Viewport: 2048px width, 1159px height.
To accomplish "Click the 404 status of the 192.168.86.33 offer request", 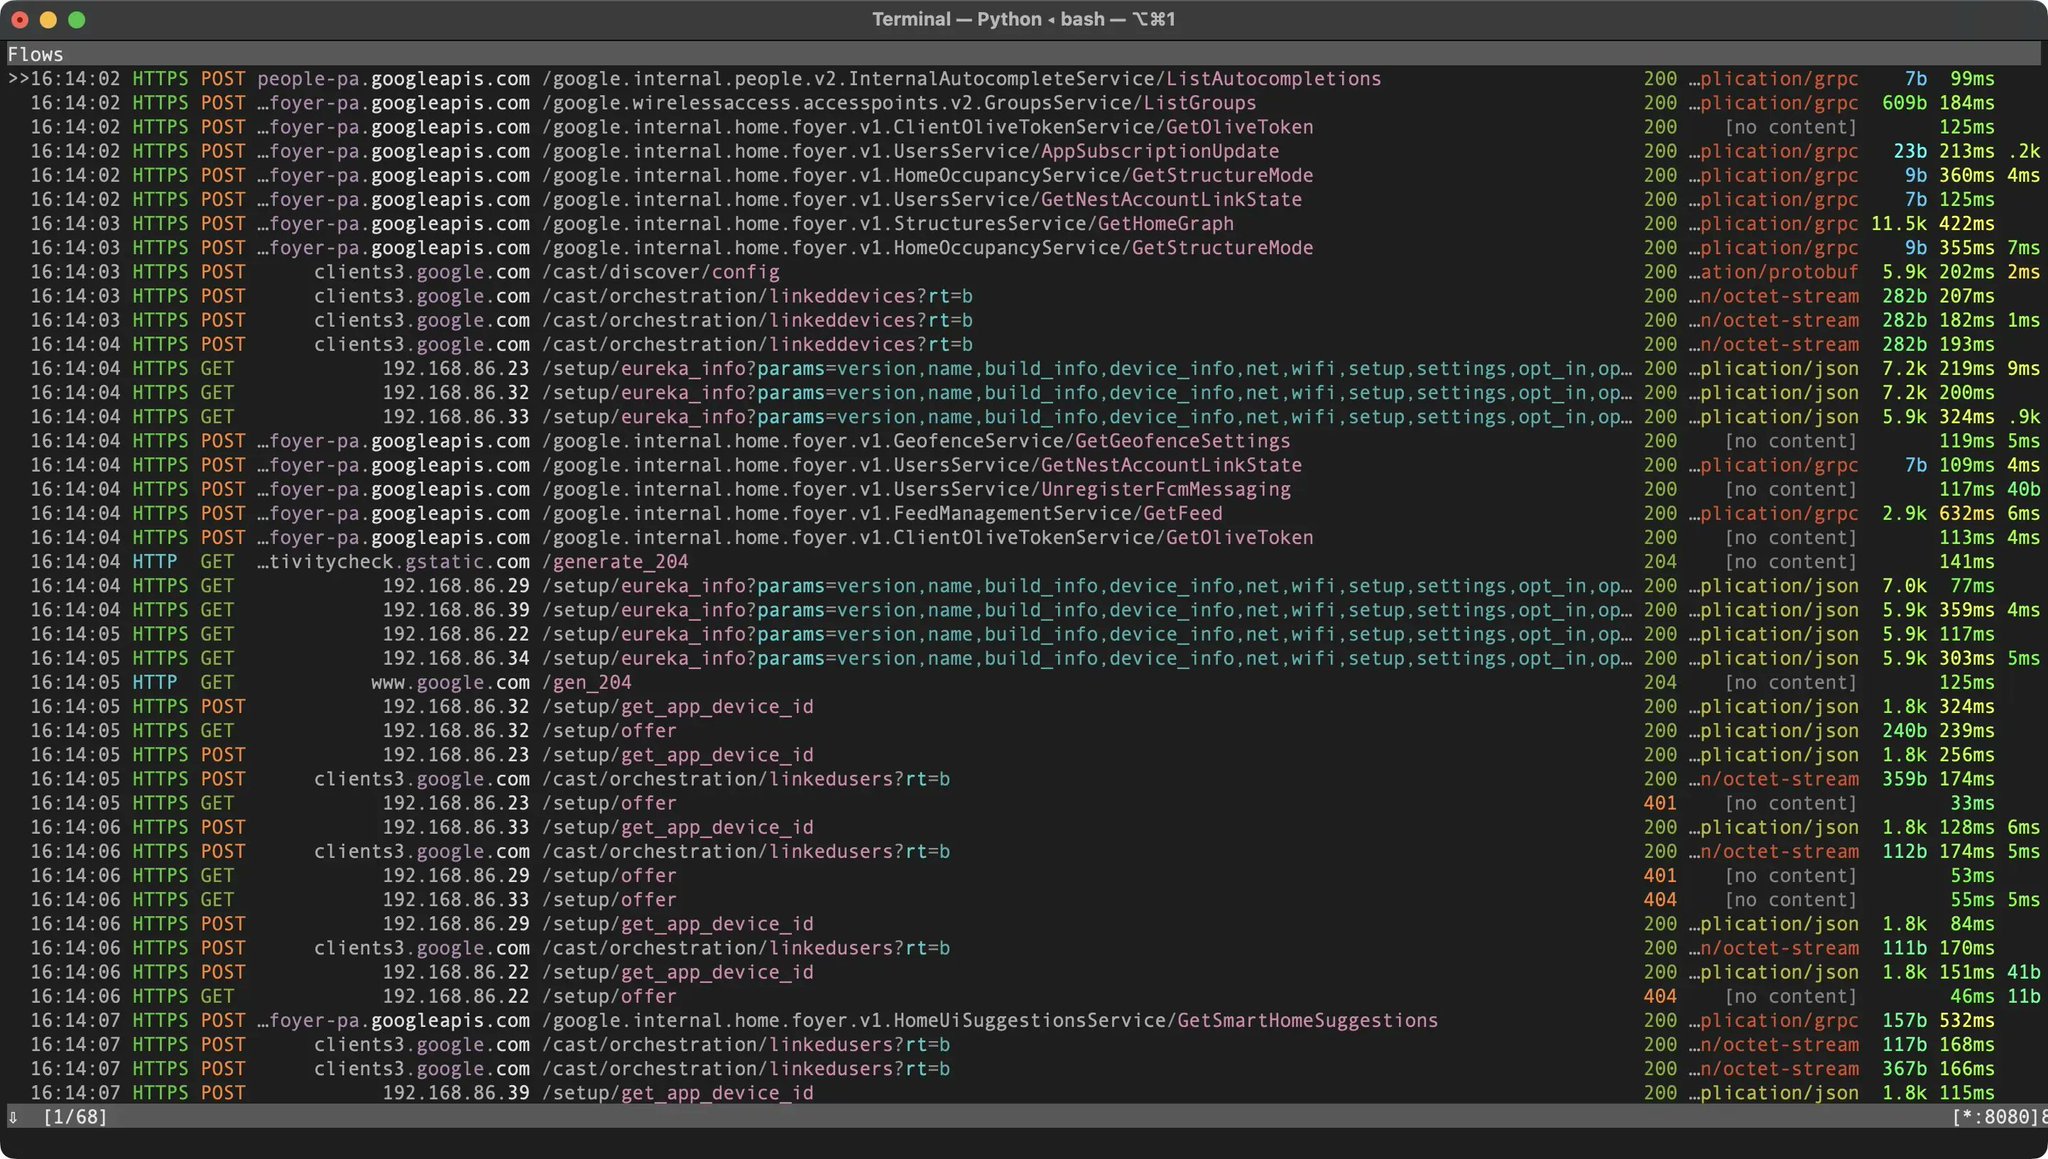I will (1660, 900).
